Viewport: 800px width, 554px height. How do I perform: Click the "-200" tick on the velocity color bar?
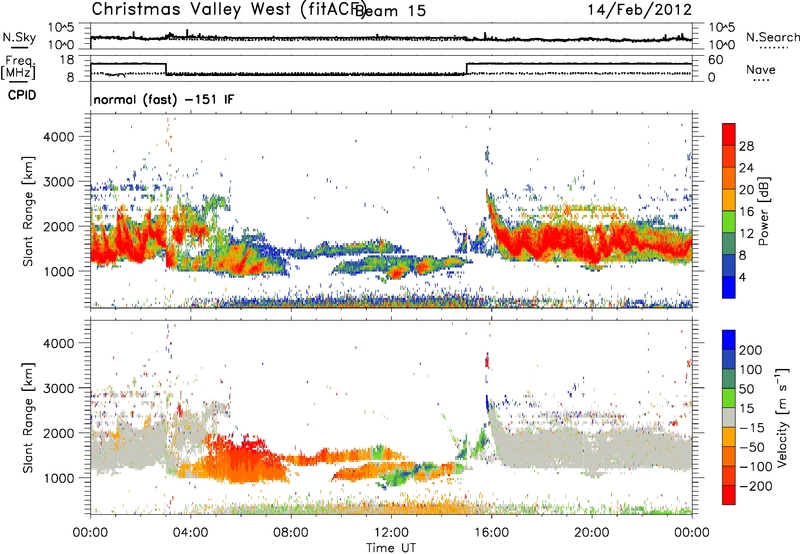(756, 486)
